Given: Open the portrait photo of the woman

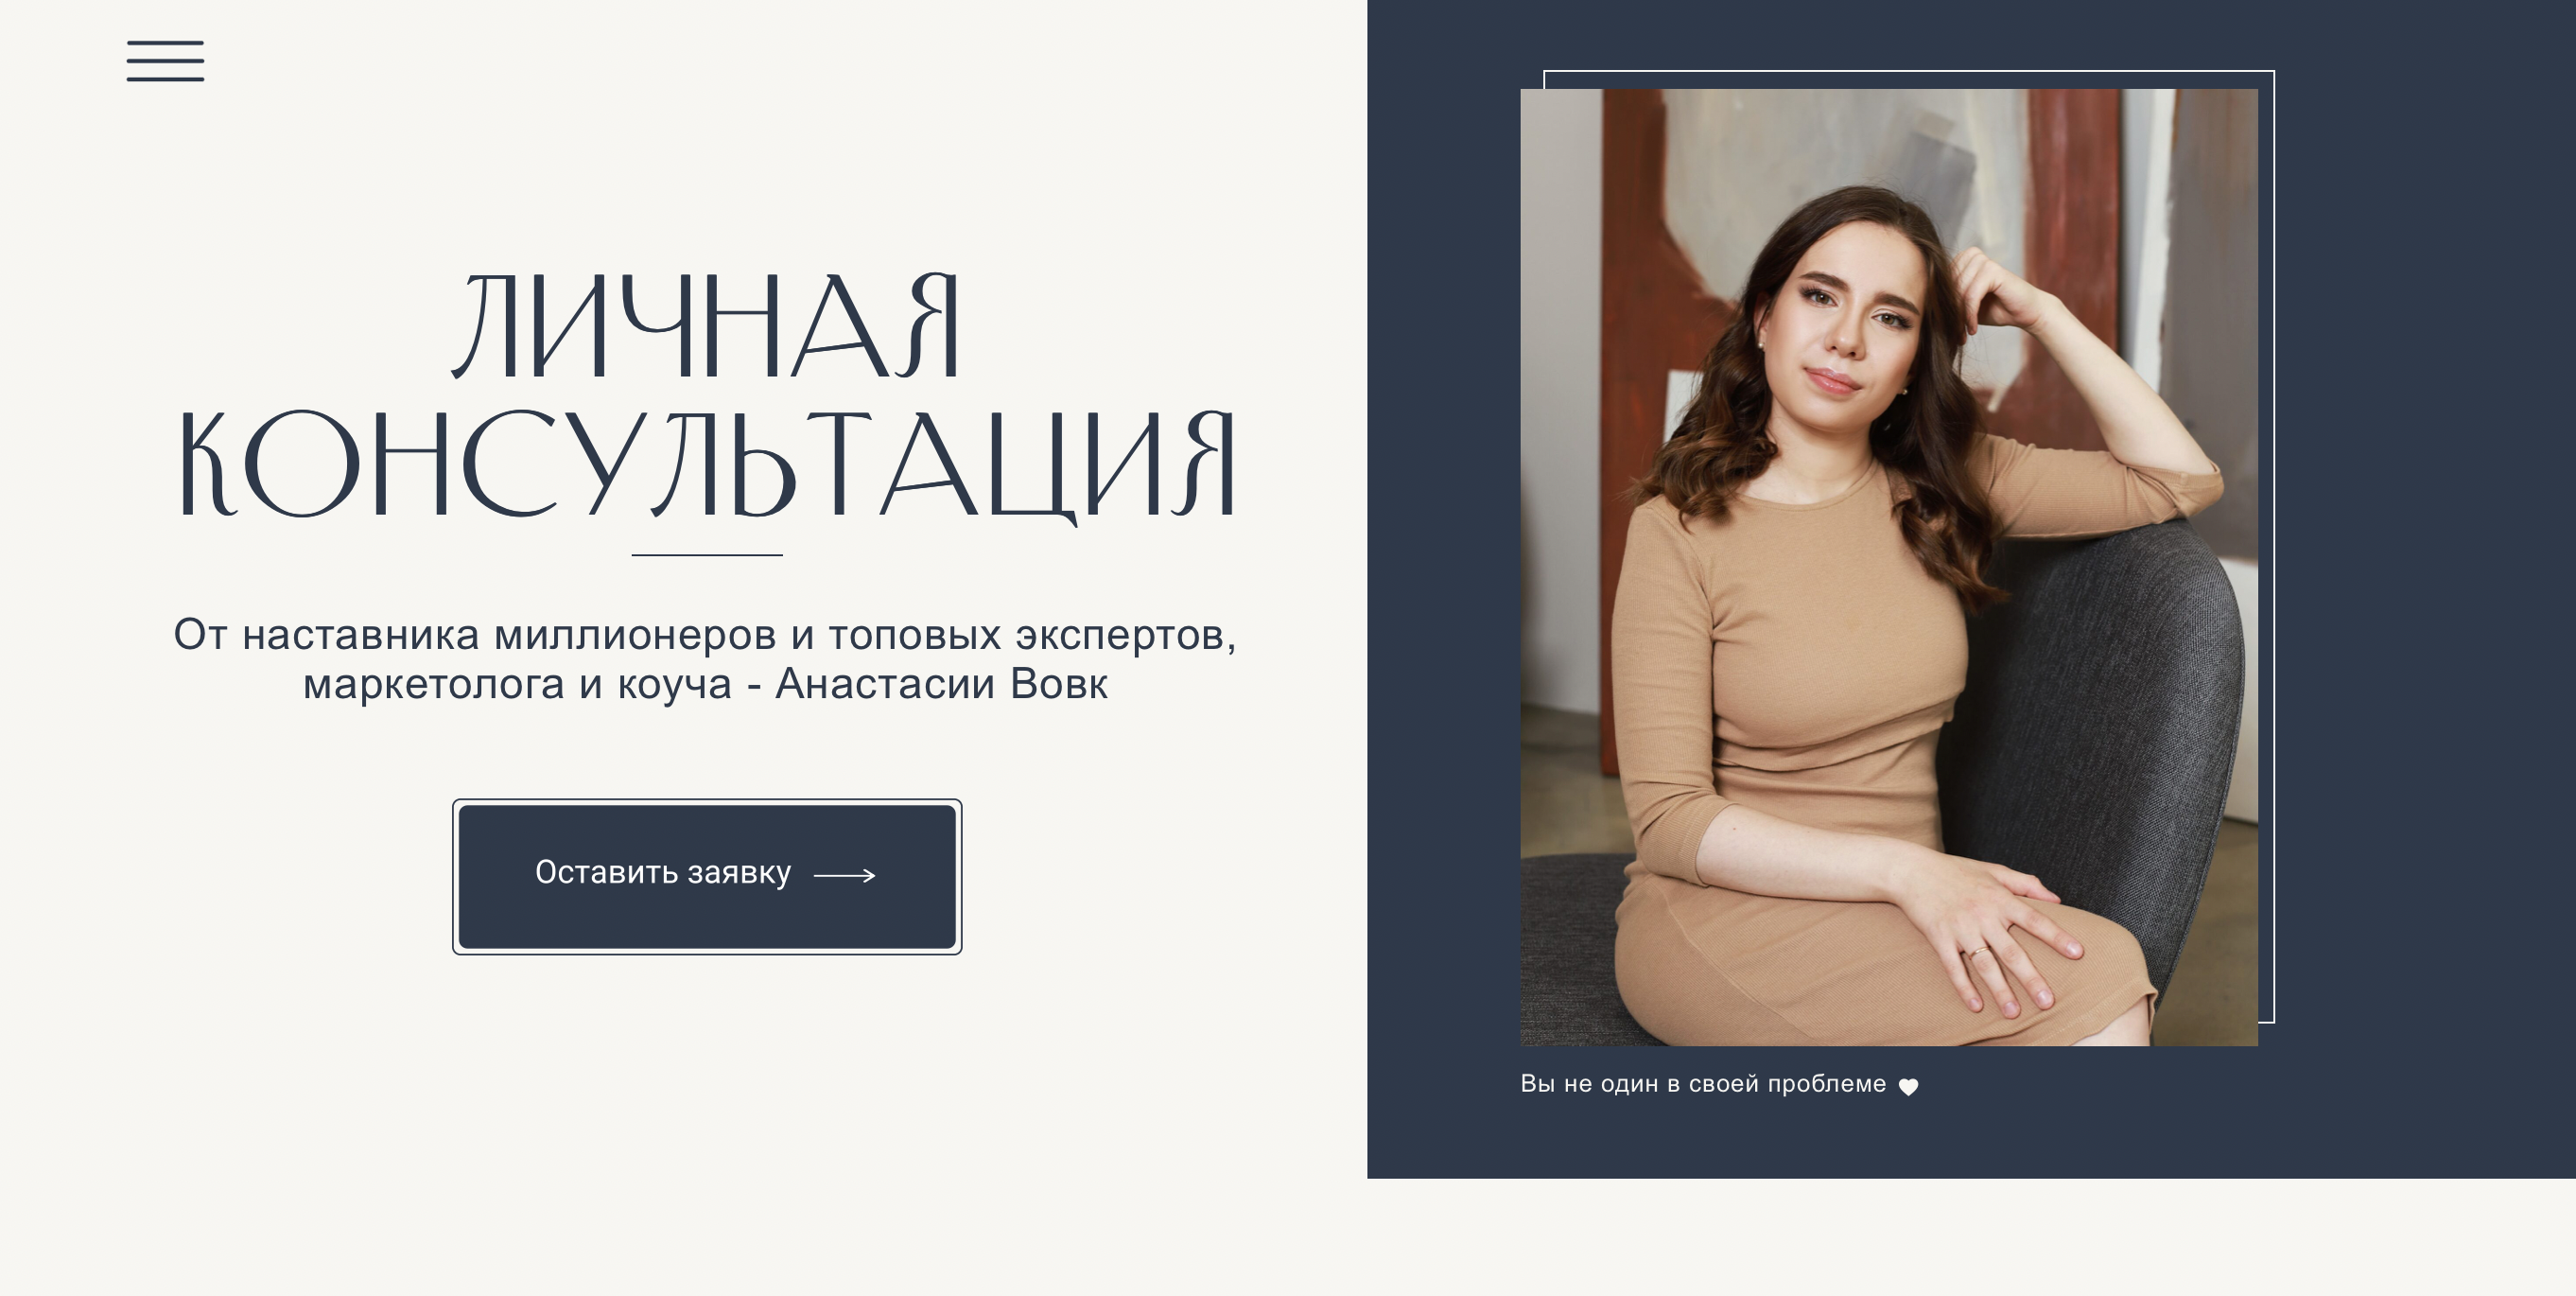Looking at the screenshot, I should point(1889,567).
